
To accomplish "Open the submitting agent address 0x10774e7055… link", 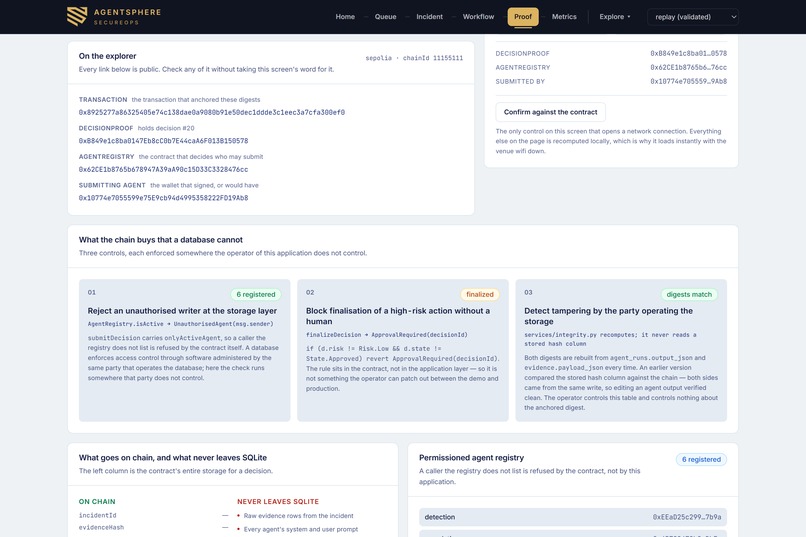I will pyautogui.click(x=163, y=198).
